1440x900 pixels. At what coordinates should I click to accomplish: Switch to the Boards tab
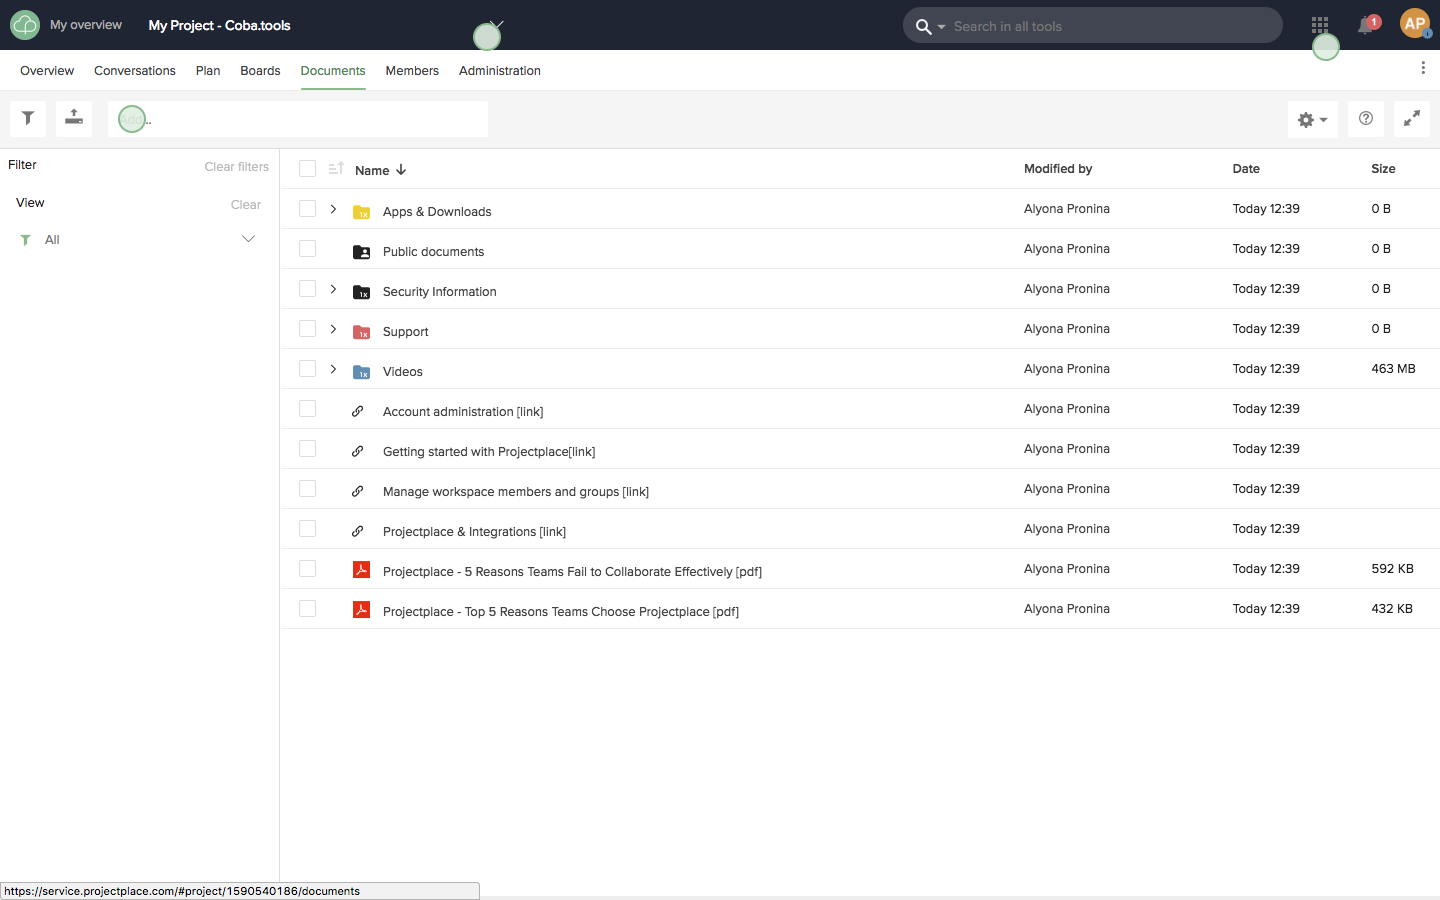click(260, 71)
